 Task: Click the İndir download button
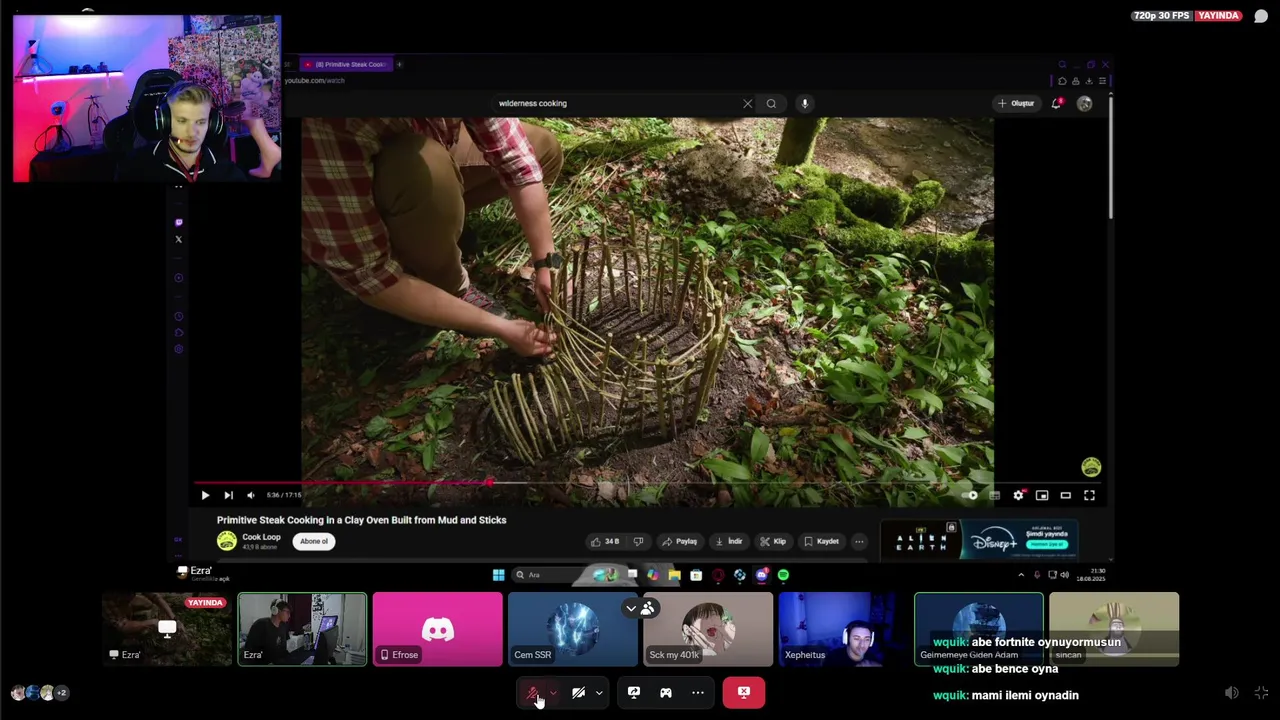coord(728,541)
